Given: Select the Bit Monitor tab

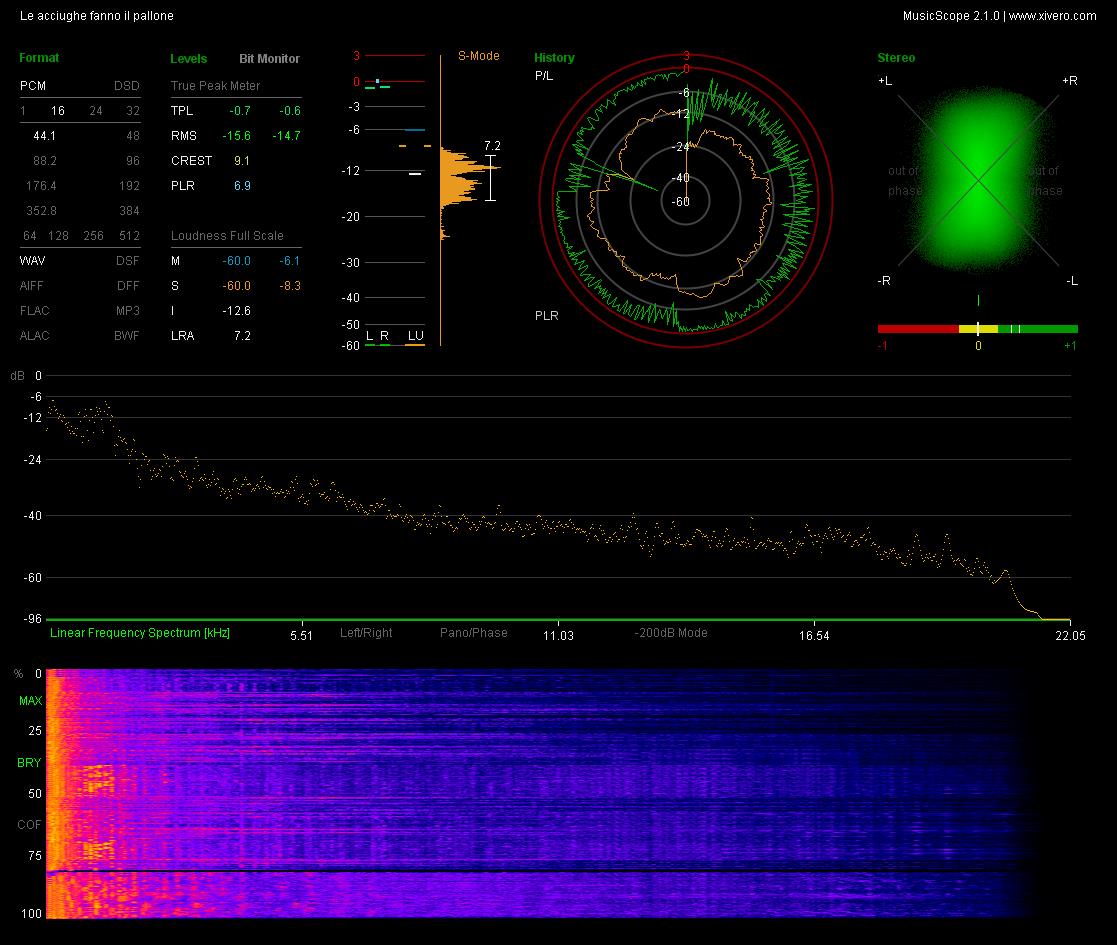Looking at the screenshot, I should 269,58.
